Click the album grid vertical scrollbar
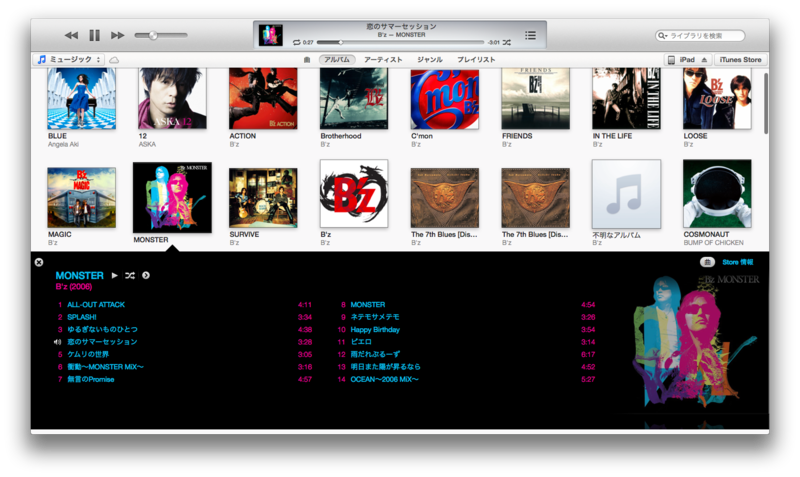The image size is (800, 477). click(x=765, y=104)
